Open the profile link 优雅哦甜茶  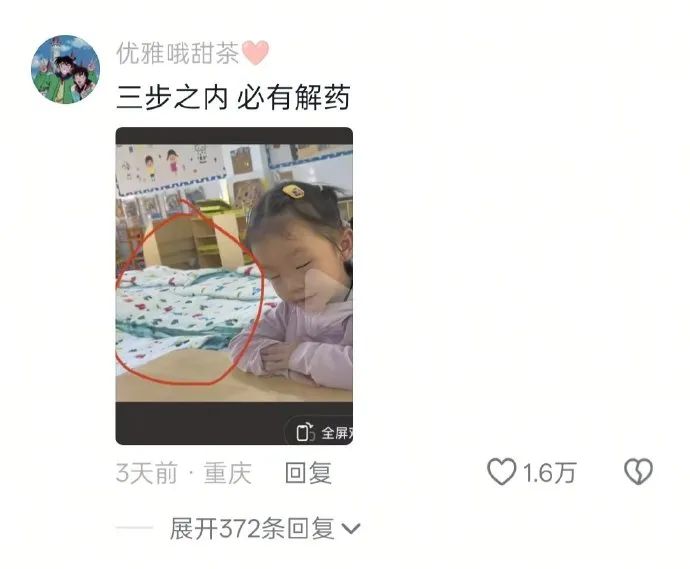point(178,53)
